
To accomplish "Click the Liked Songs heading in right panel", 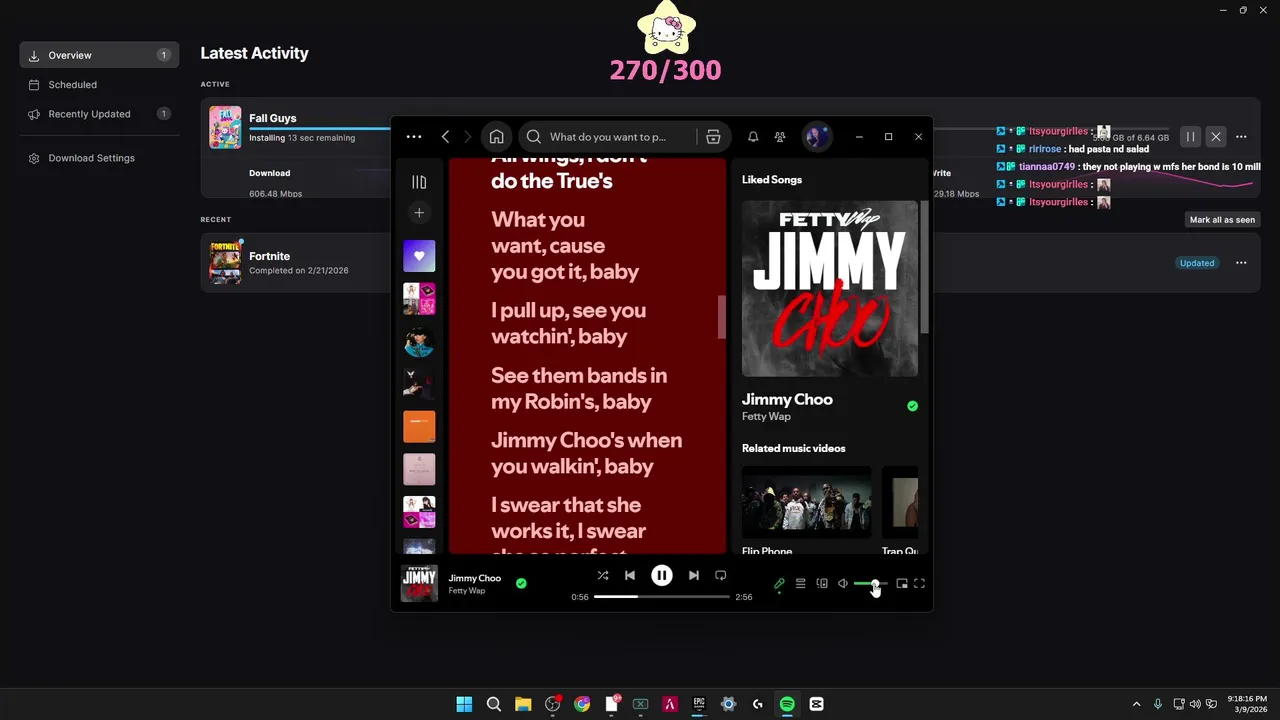I will [772, 180].
